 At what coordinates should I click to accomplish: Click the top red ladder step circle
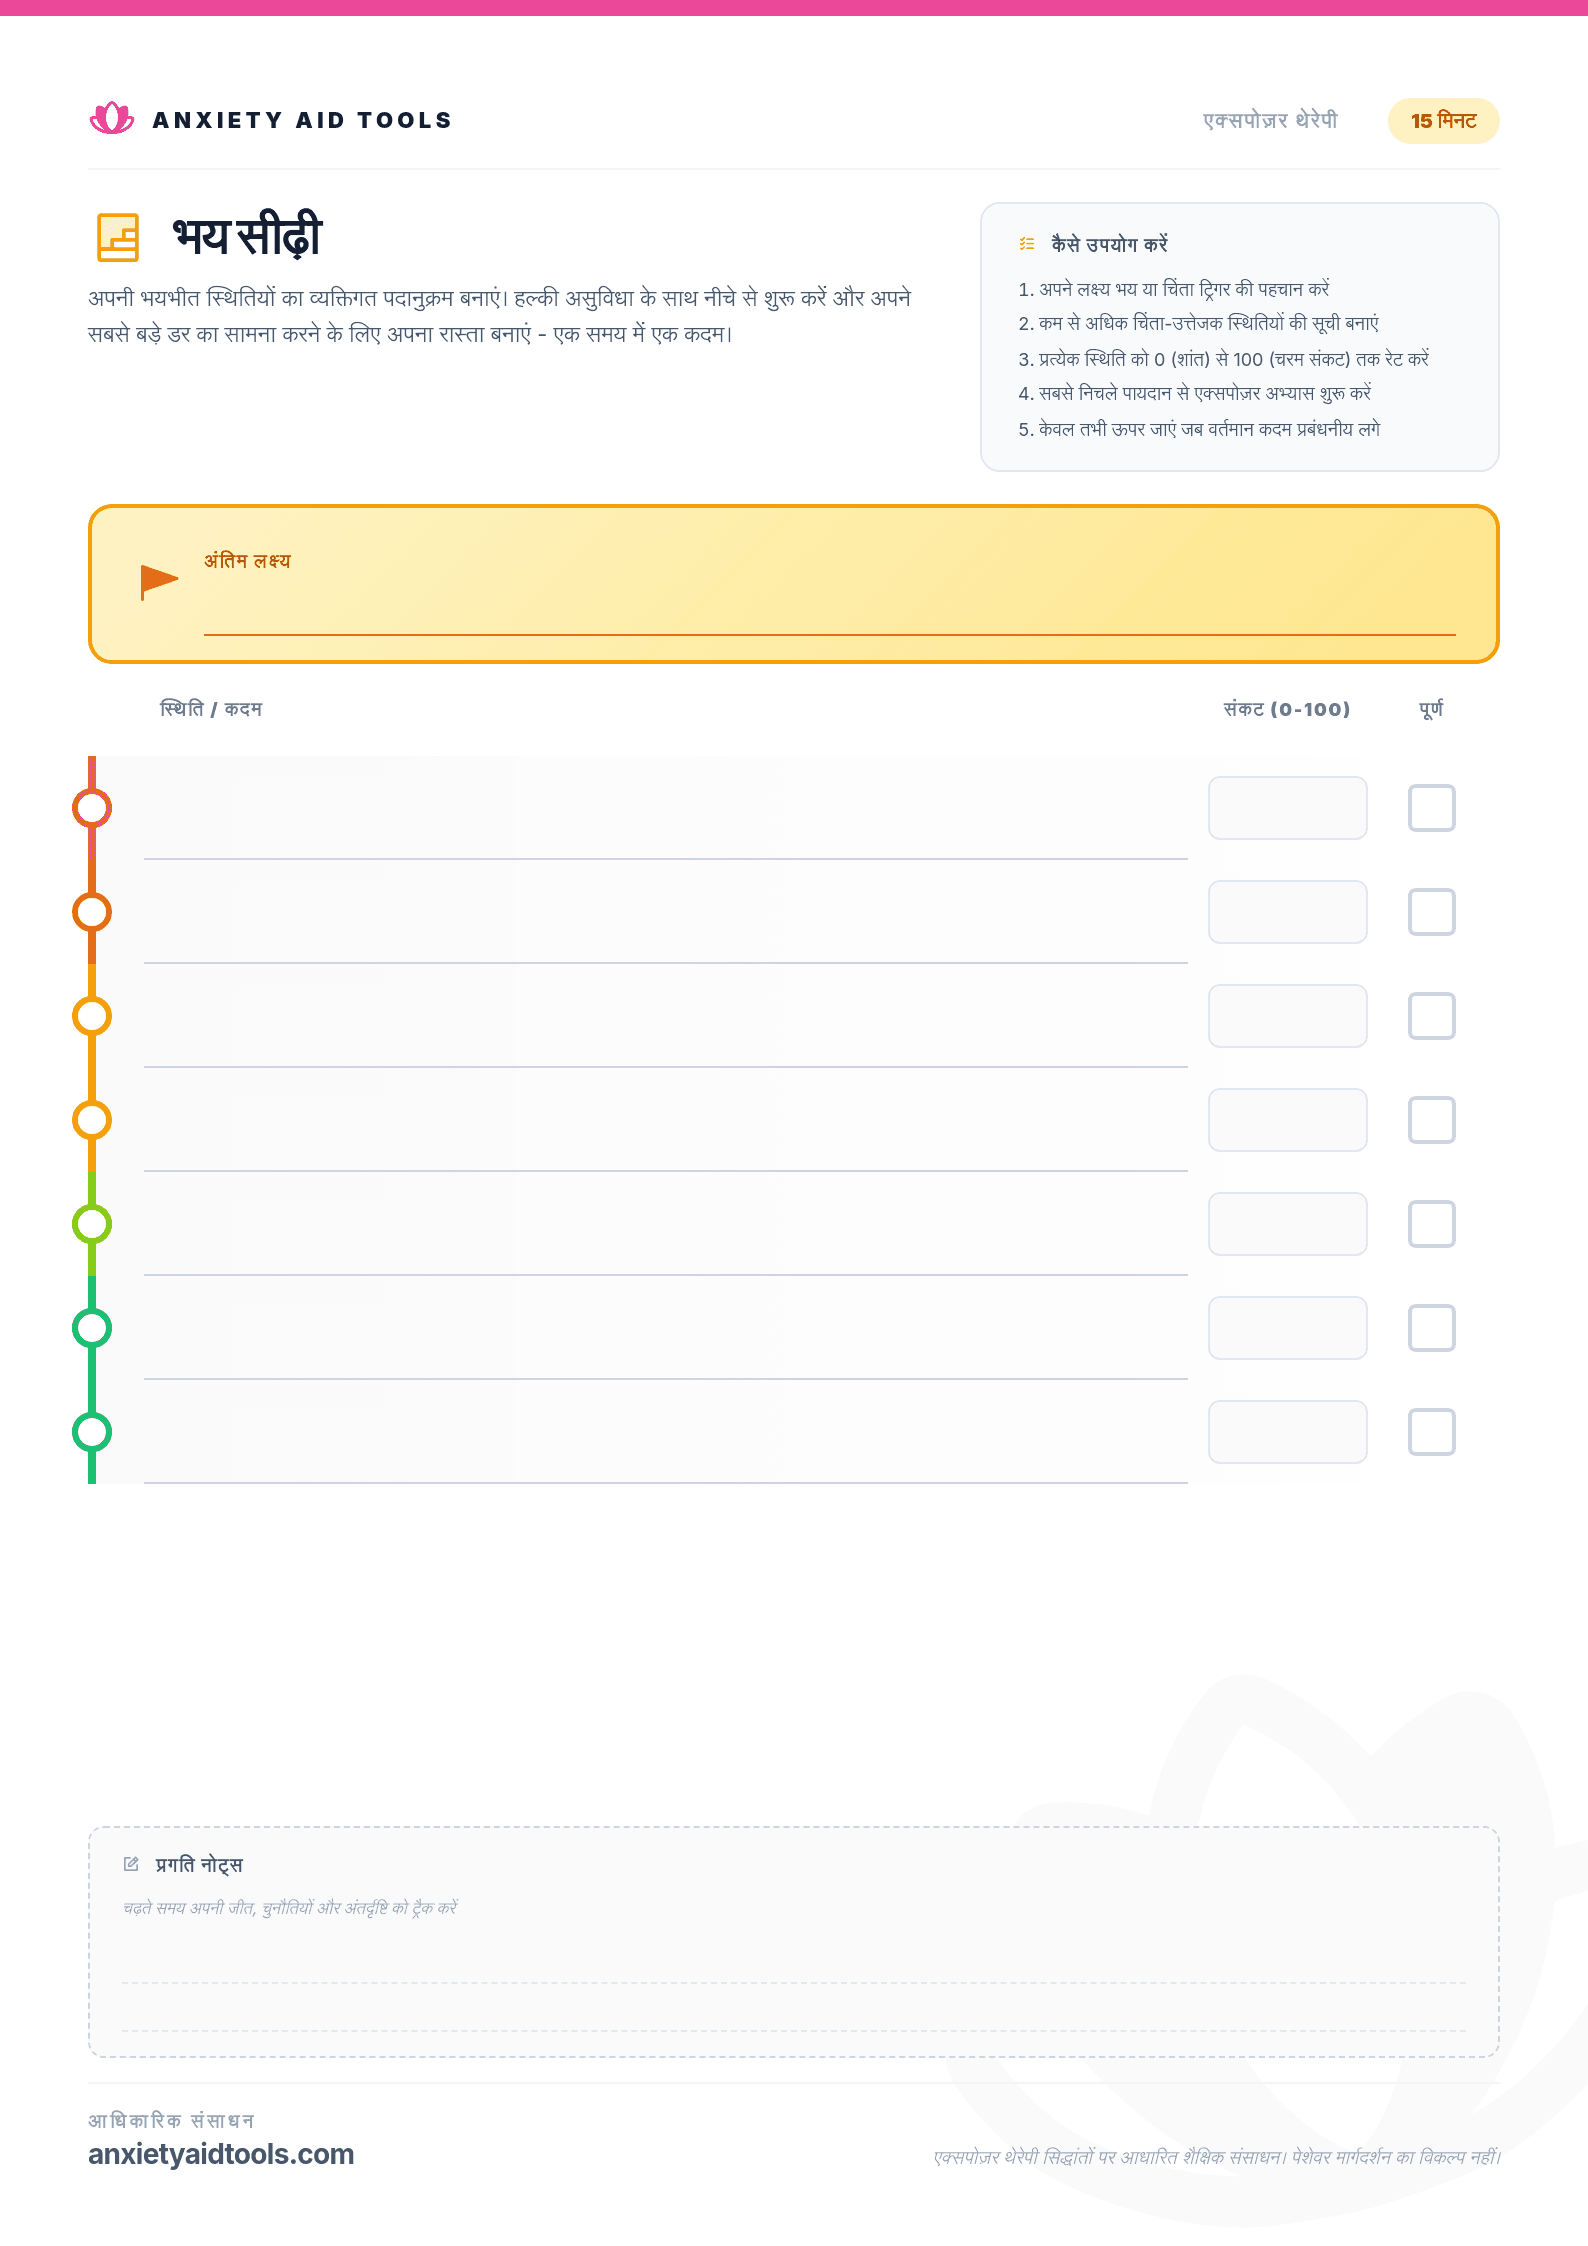click(92, 808)
